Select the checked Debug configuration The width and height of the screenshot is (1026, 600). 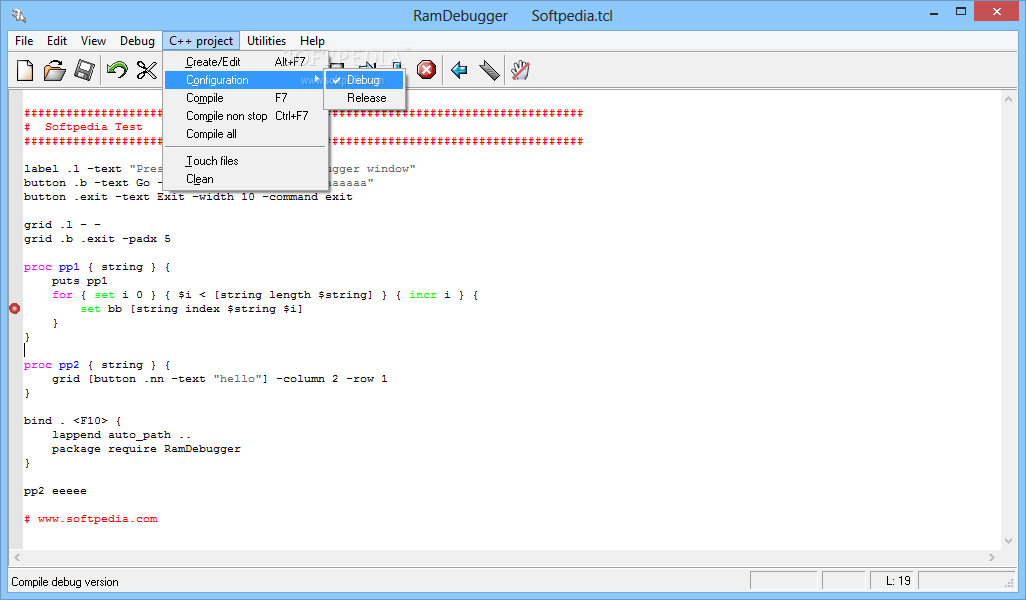pos(364,80)
